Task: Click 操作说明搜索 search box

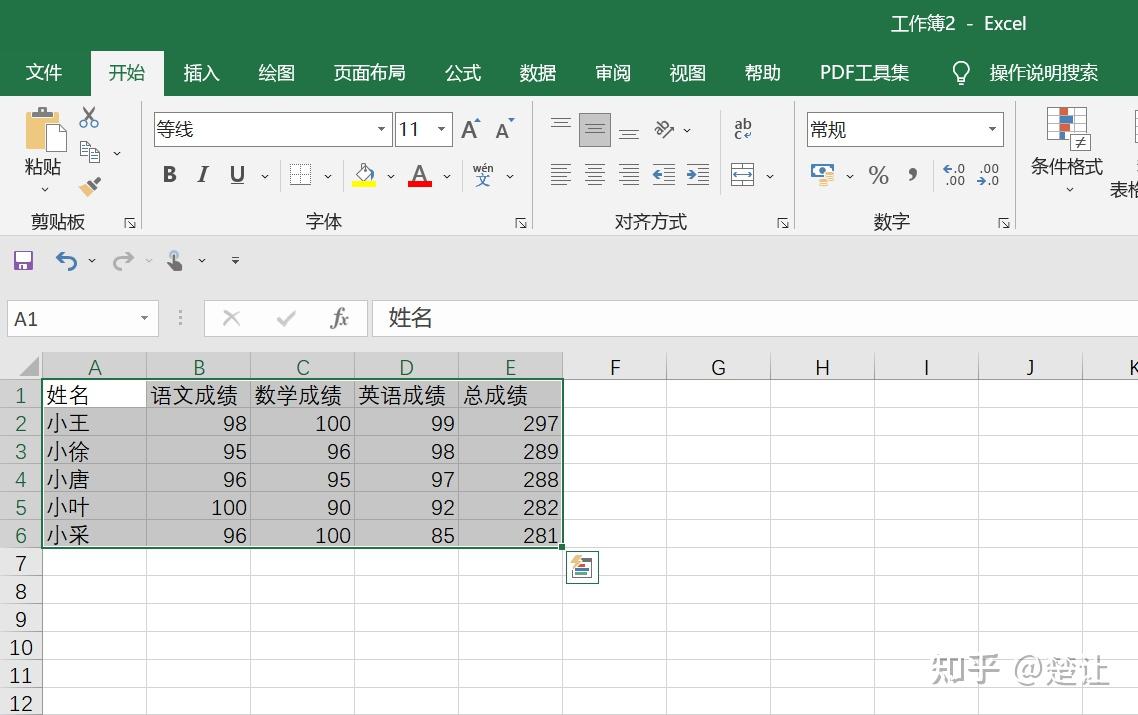Action: pos(1043,73)
